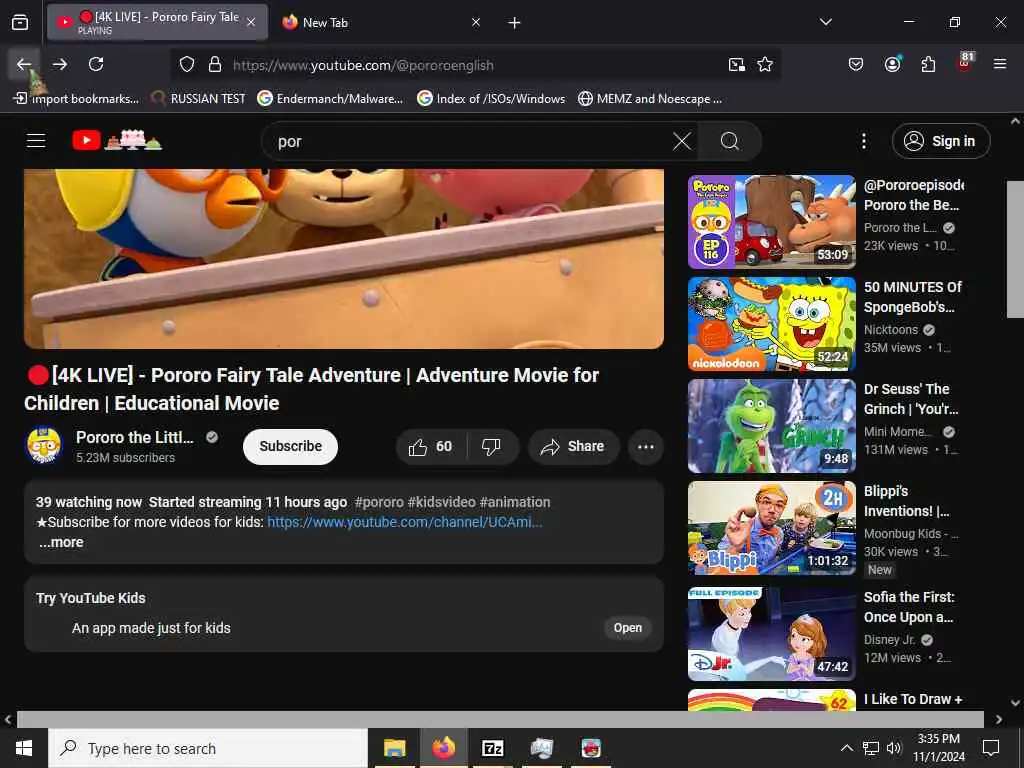Open RUSSIAN TEST bookmark
This screenshot has height=768, width=1024.
tap(198, 99)
